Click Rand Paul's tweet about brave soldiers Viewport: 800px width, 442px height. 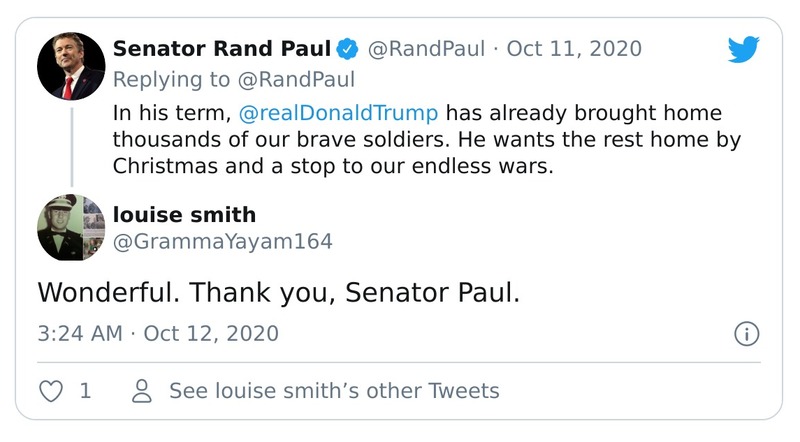click(427, 140)
